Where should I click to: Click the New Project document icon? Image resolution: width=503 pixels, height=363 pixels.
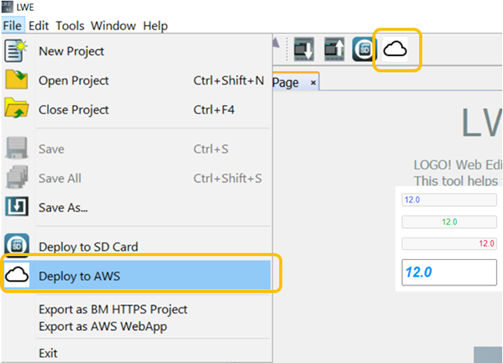click(x=16, y=51)
